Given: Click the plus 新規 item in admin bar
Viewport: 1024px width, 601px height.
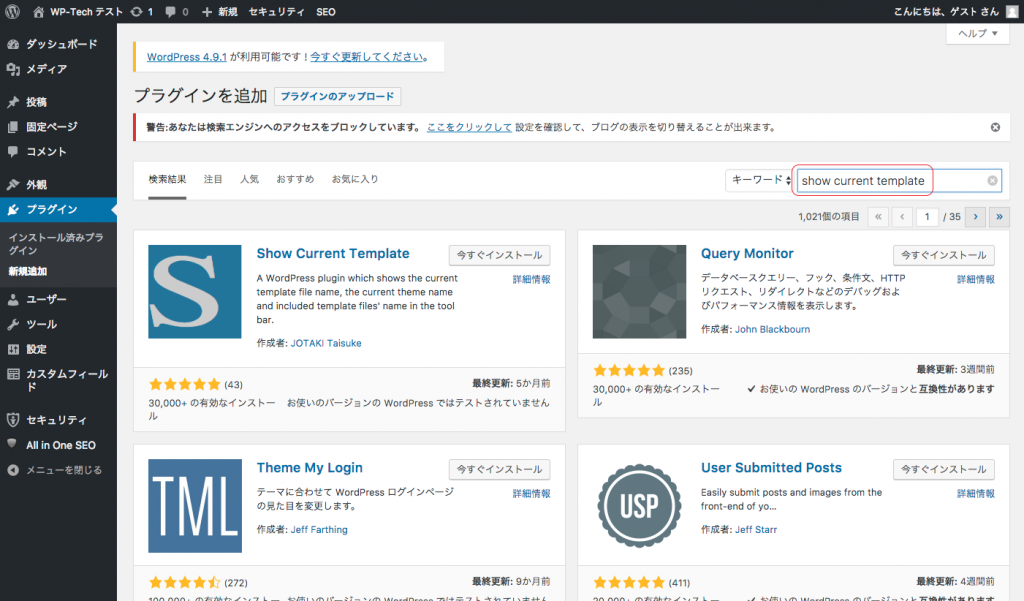Looking at the screenshot, I should point(219,12).
